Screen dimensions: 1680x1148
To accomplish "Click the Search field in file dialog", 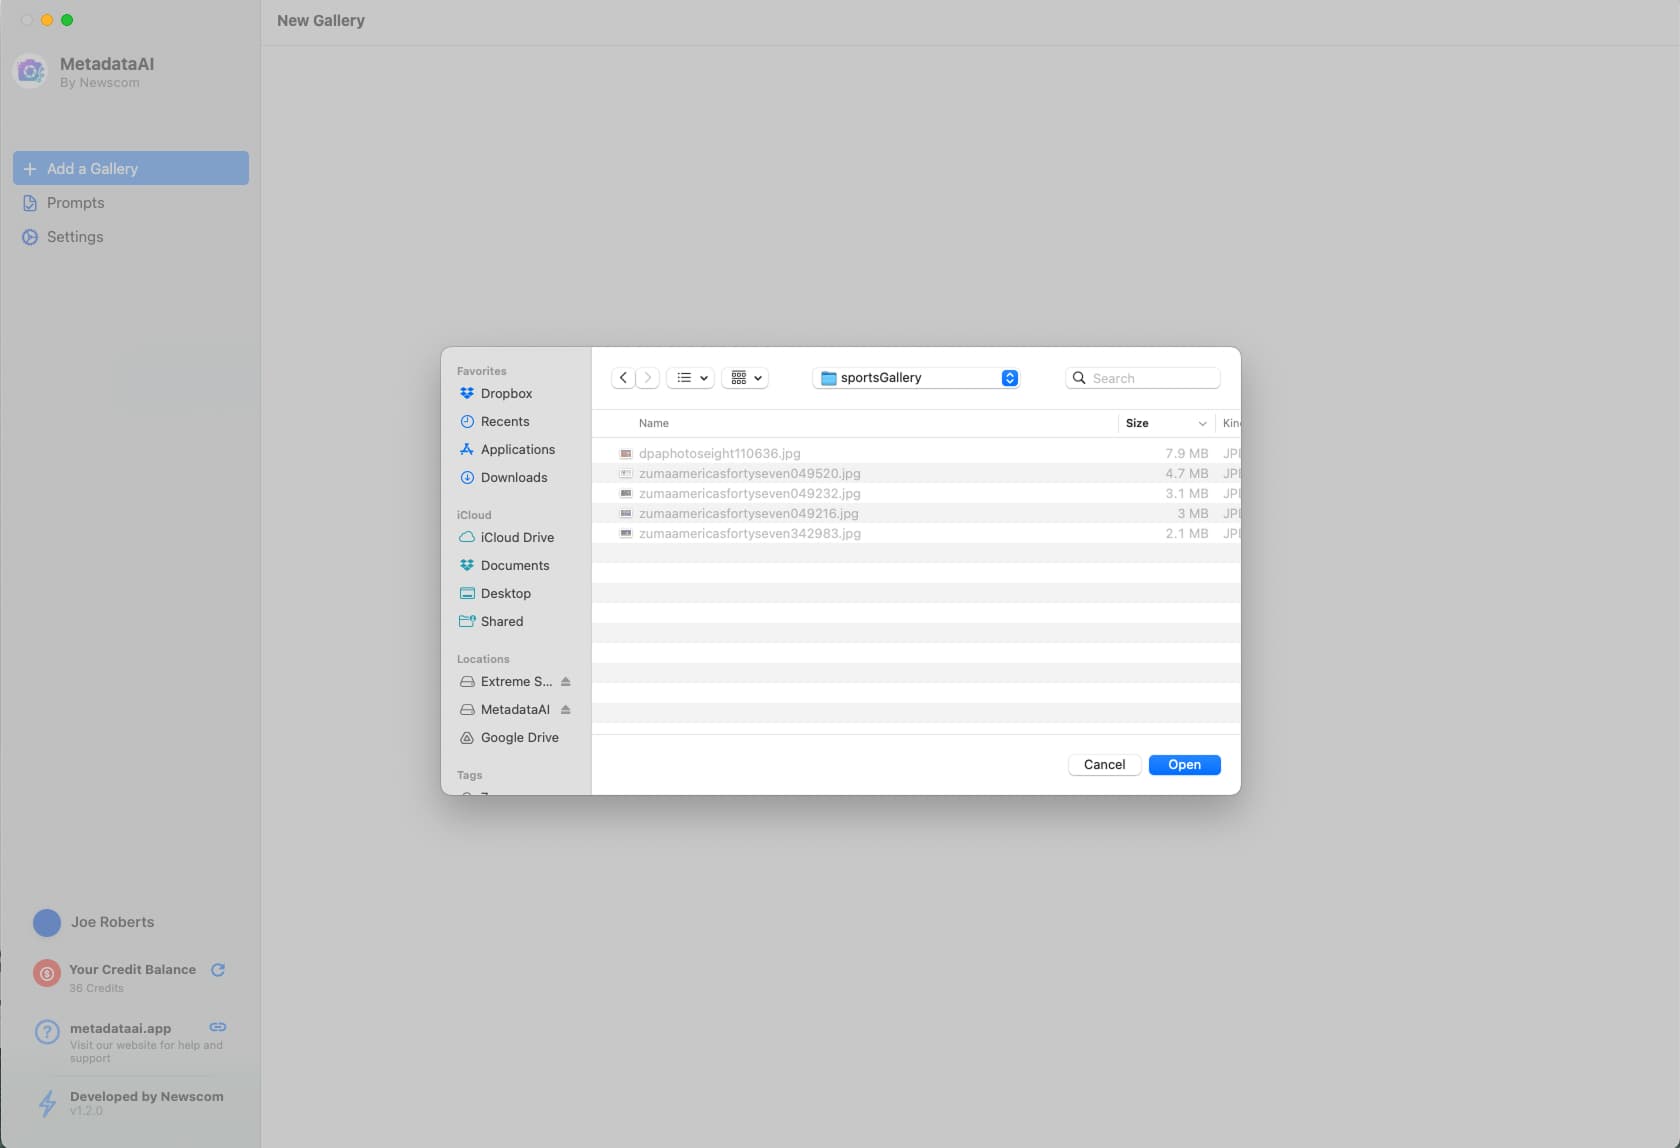I will (1152, 378).
